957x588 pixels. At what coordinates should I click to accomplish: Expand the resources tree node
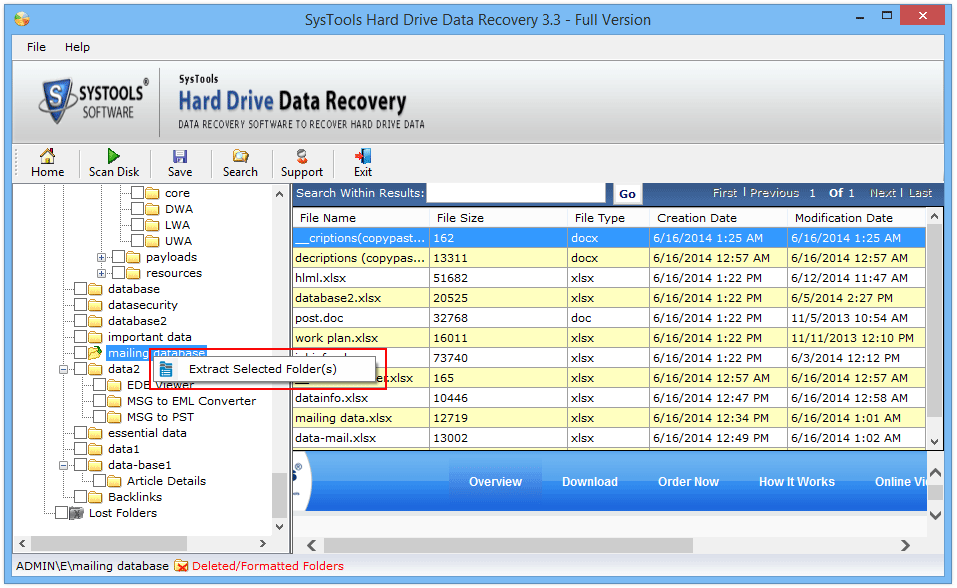[101, 273]
